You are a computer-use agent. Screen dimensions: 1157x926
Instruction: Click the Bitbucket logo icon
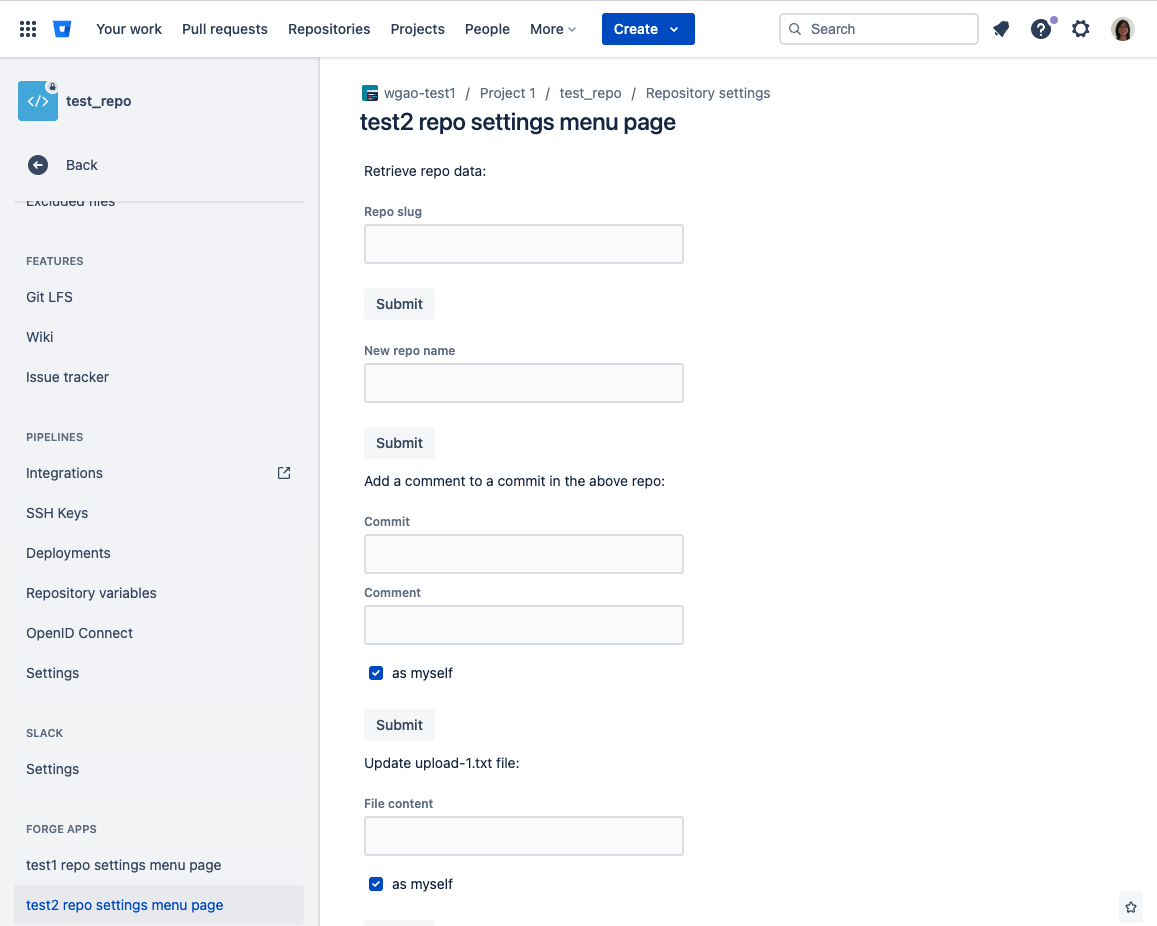tap(62, 28)
